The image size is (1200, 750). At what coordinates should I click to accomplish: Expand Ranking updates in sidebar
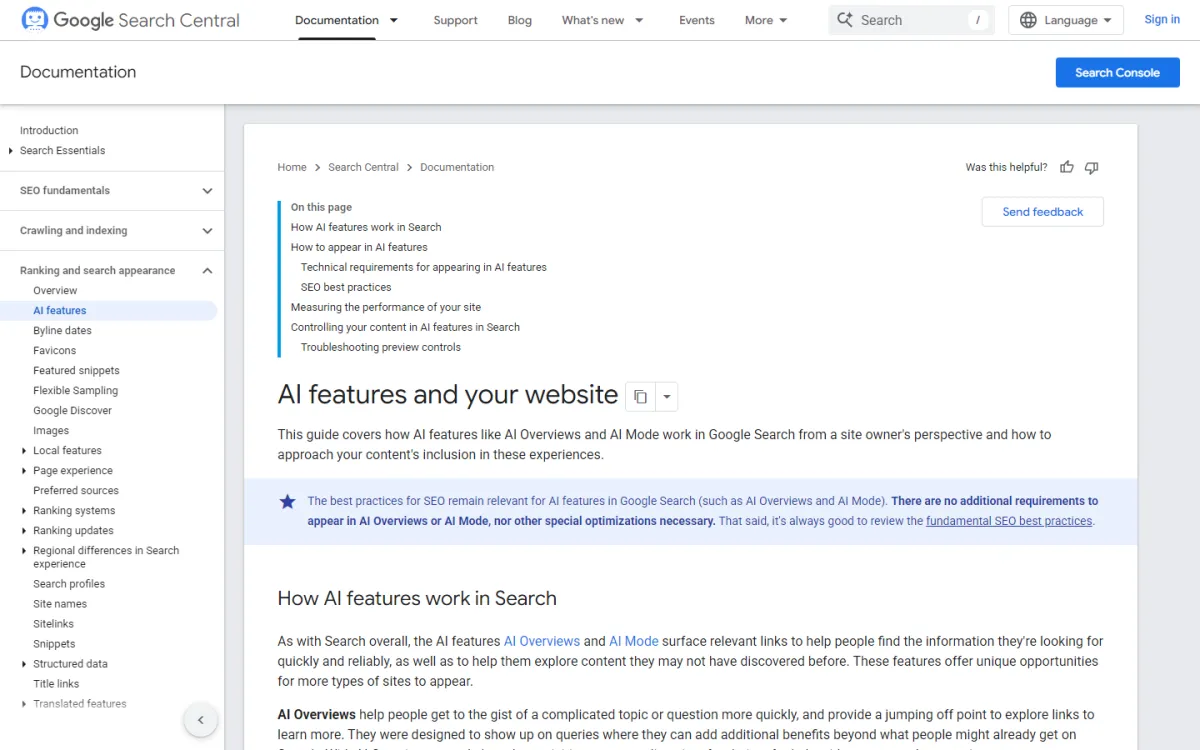click(x=24, y=531)
